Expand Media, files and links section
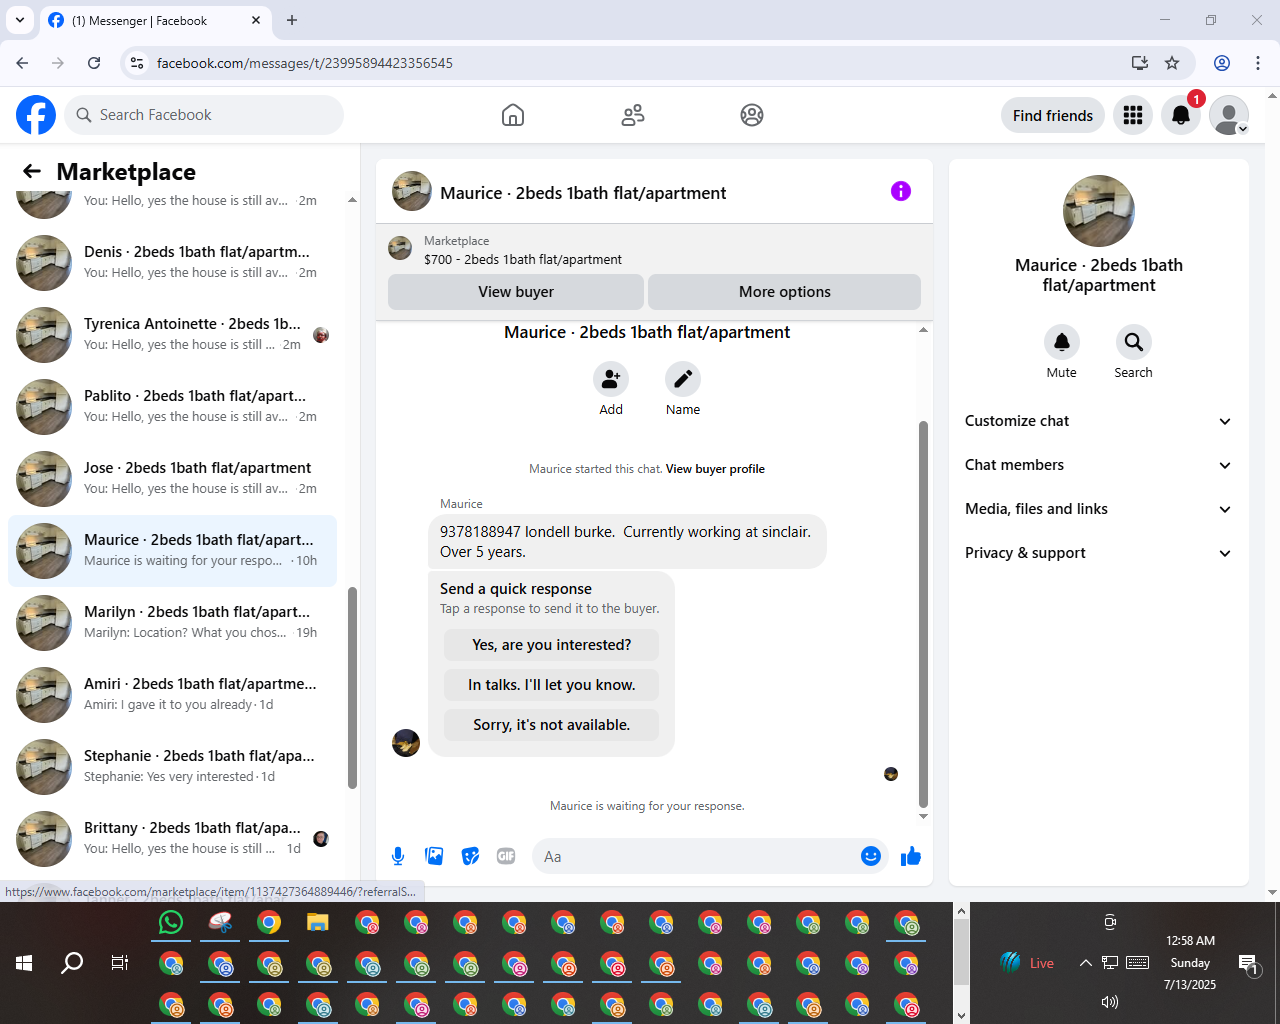This screenshot has height=1024, width=1280. point(1098,509)
